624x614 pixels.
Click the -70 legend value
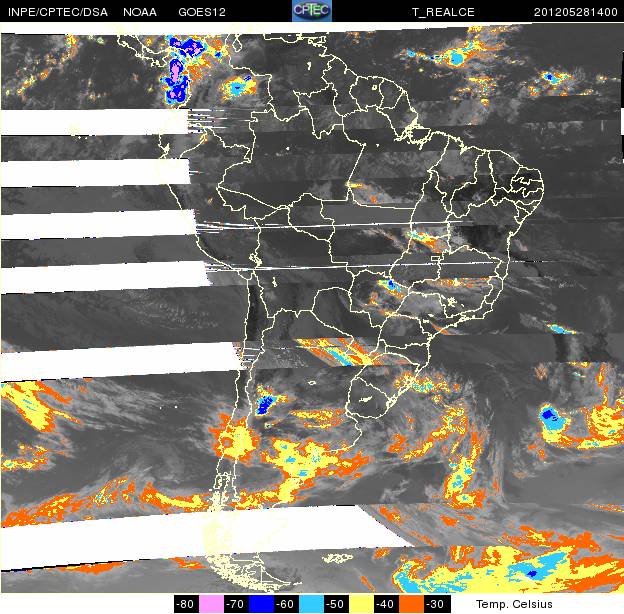(235, 604)
